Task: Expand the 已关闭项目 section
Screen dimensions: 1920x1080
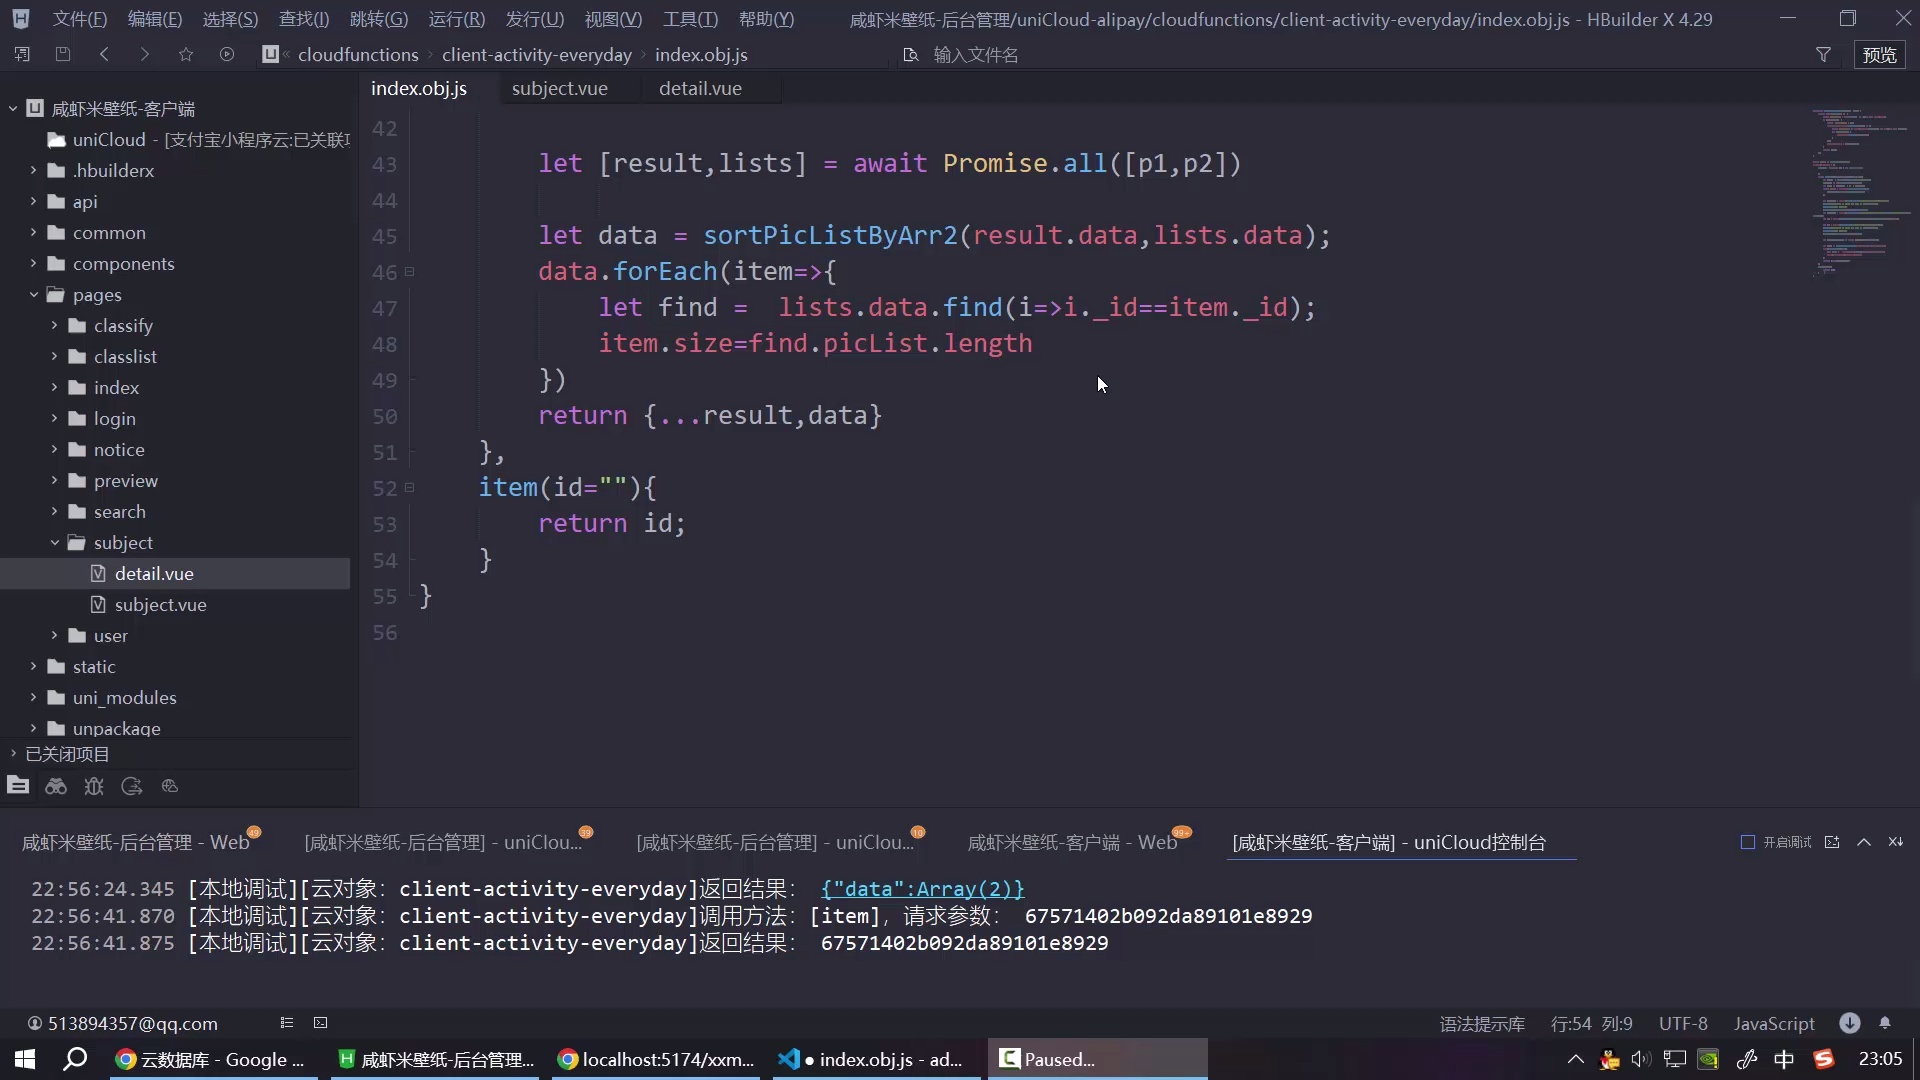Action: click(x=13, y=753)
